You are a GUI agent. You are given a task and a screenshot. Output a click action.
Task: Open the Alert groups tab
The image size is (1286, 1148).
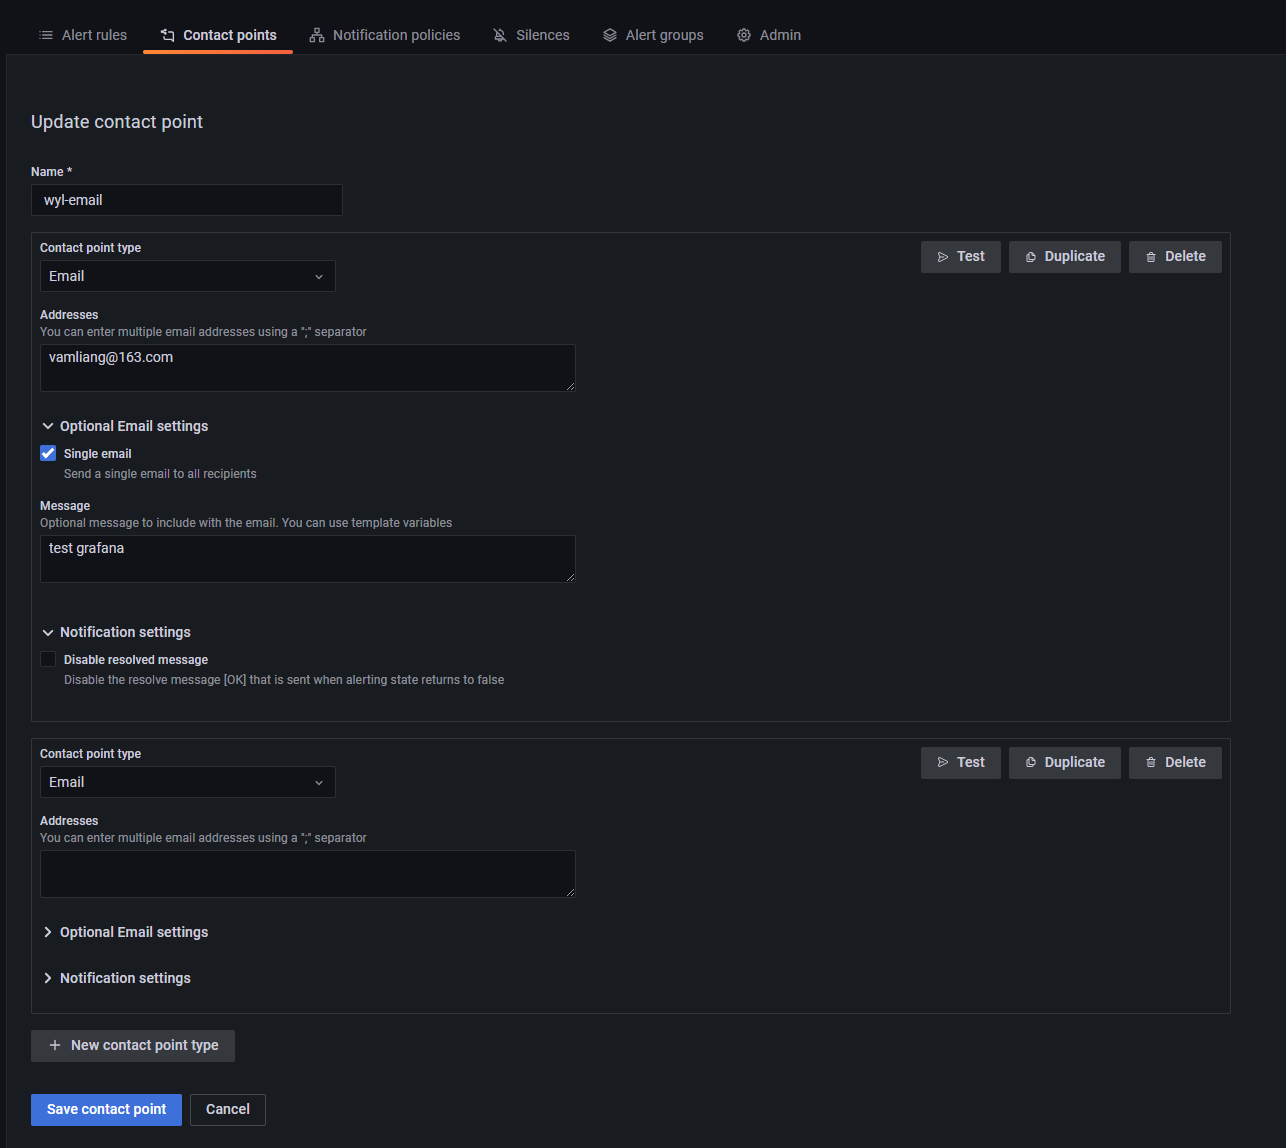(x=653, y=35)
